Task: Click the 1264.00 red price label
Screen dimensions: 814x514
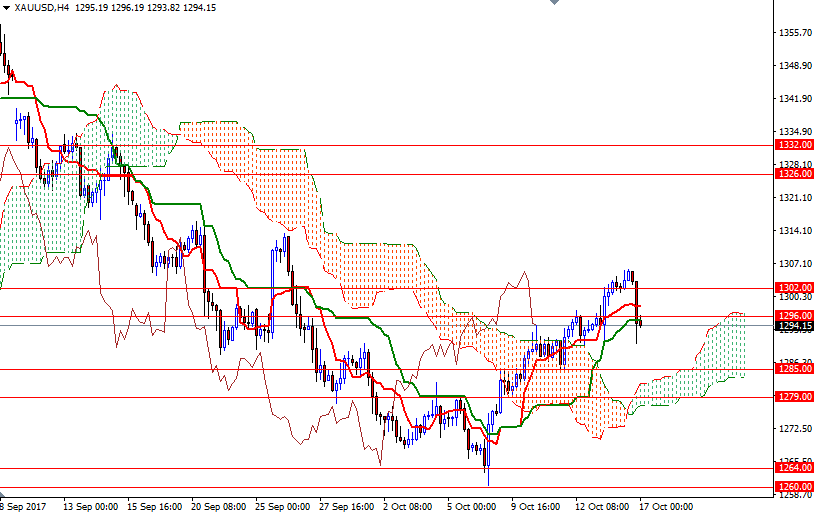Action: coord(793,468)
